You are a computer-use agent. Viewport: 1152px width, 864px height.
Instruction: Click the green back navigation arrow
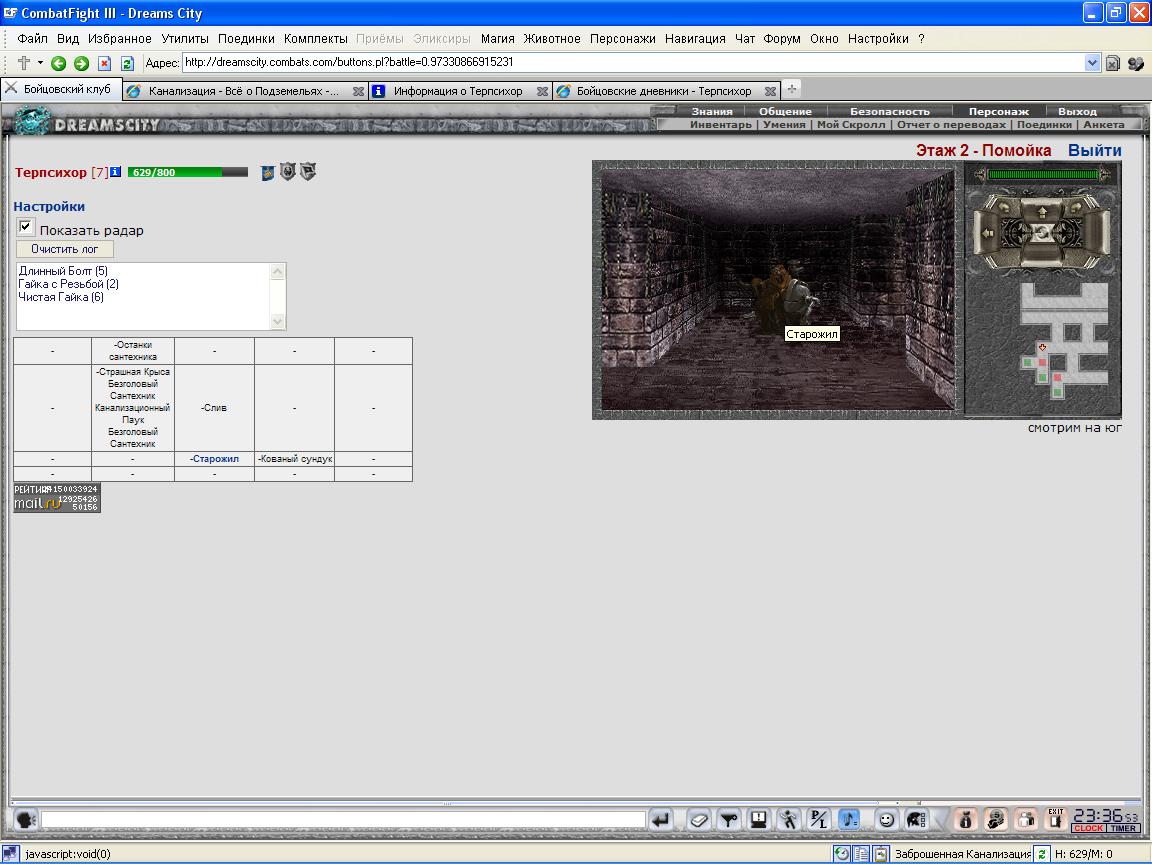(58, 63)
